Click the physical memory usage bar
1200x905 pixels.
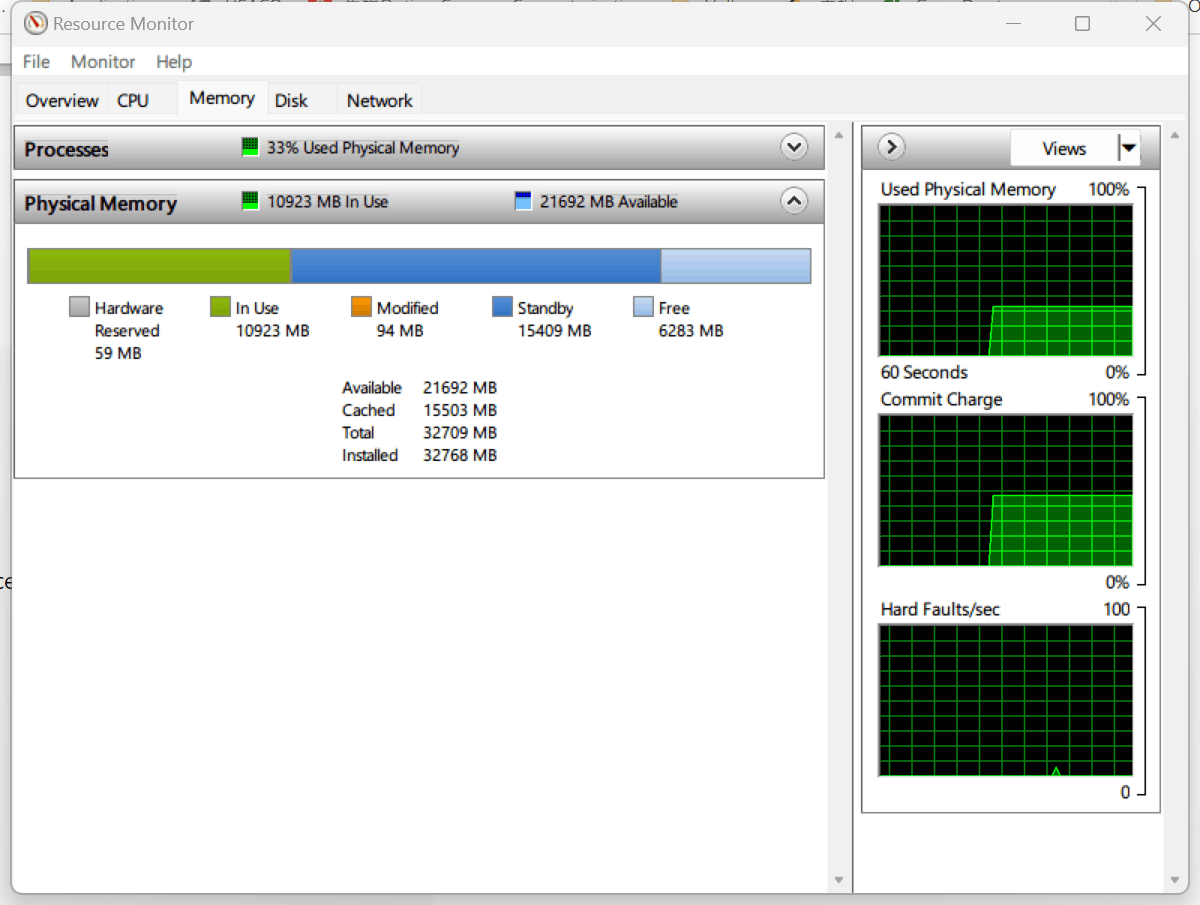(418, 265)
